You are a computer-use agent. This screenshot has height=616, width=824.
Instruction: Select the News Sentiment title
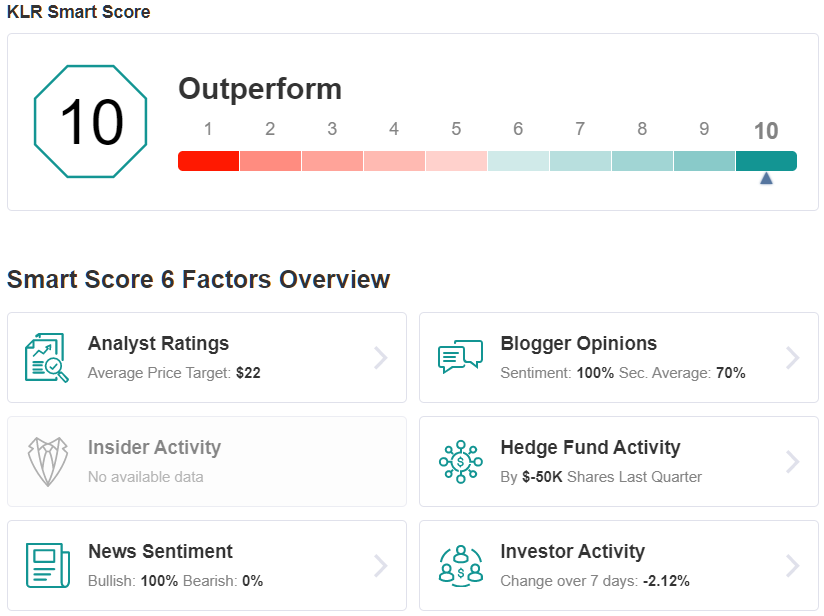click(160, 551)
